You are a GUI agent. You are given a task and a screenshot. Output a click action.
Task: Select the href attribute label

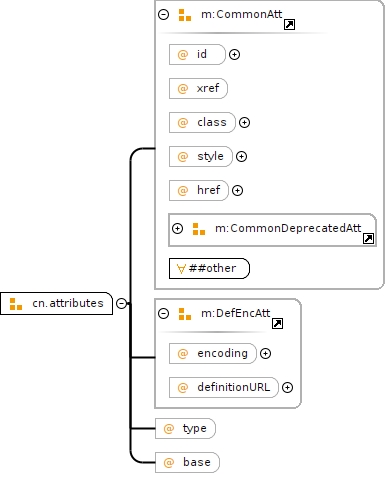click(x=209, y=190)
